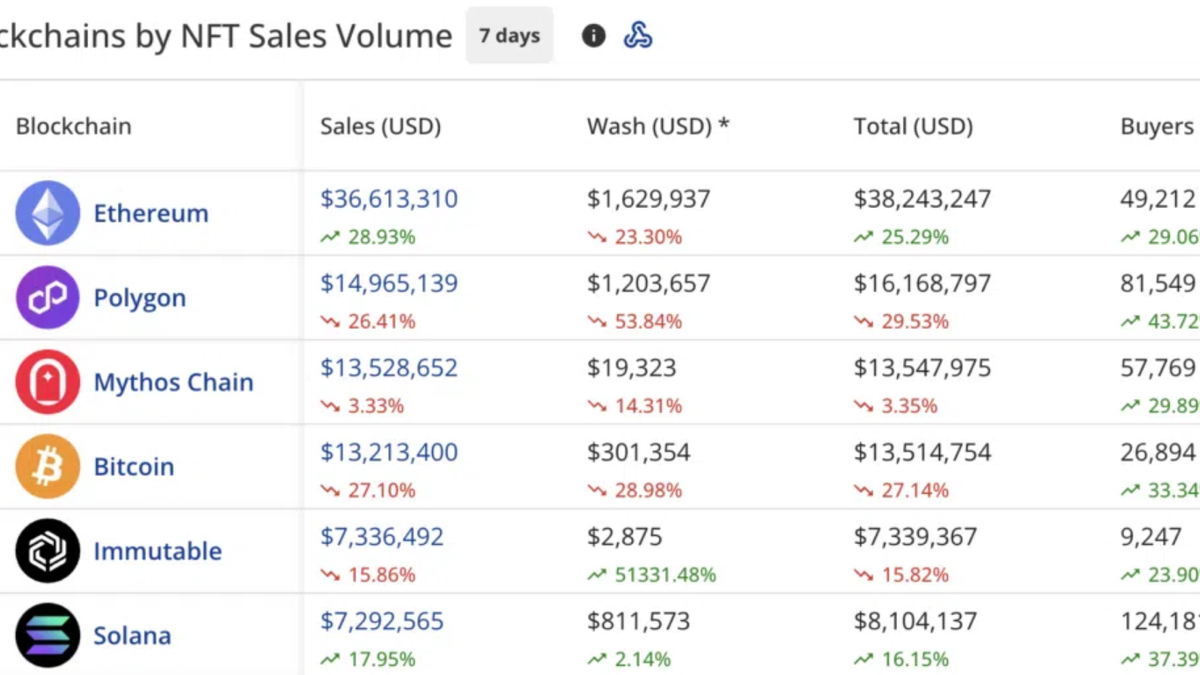1200x675 pixels.
Task: Select Polygon total $16,168,797
Action: tap(923, 283)
